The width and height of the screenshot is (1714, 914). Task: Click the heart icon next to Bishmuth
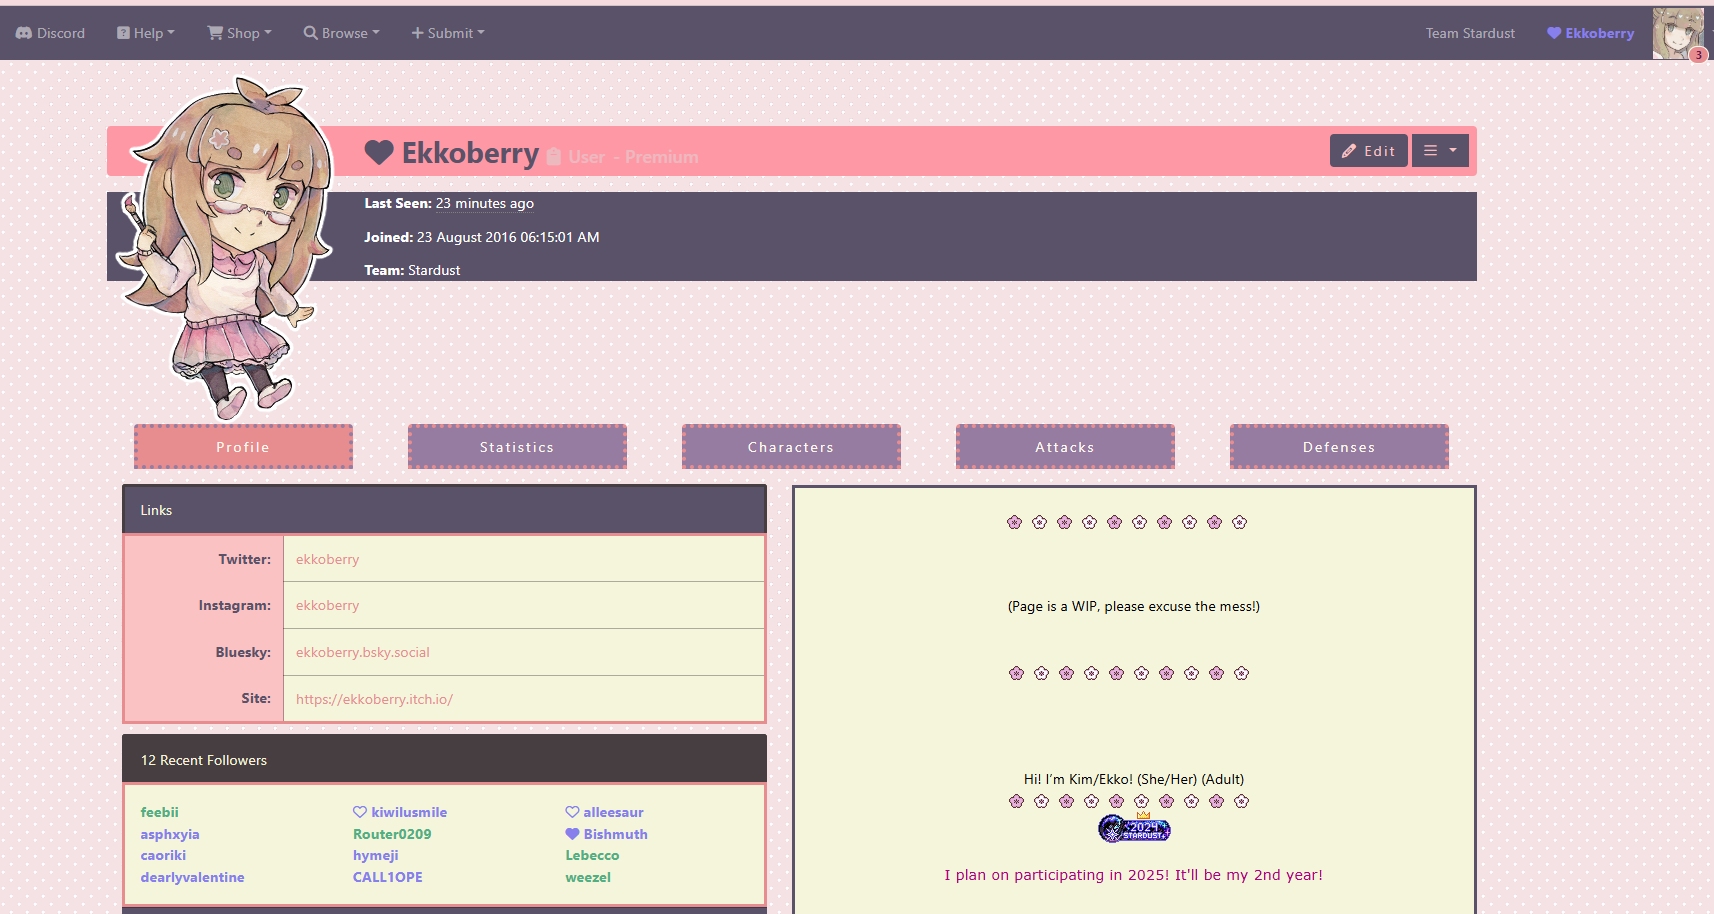pos(572,834)
